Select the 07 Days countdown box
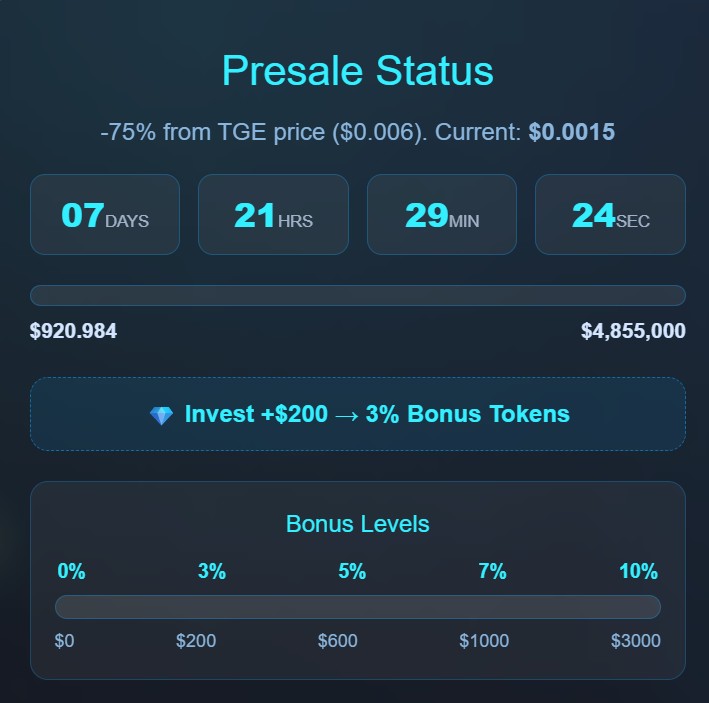This screenshot has width=709, height=703. pos(105,214)
